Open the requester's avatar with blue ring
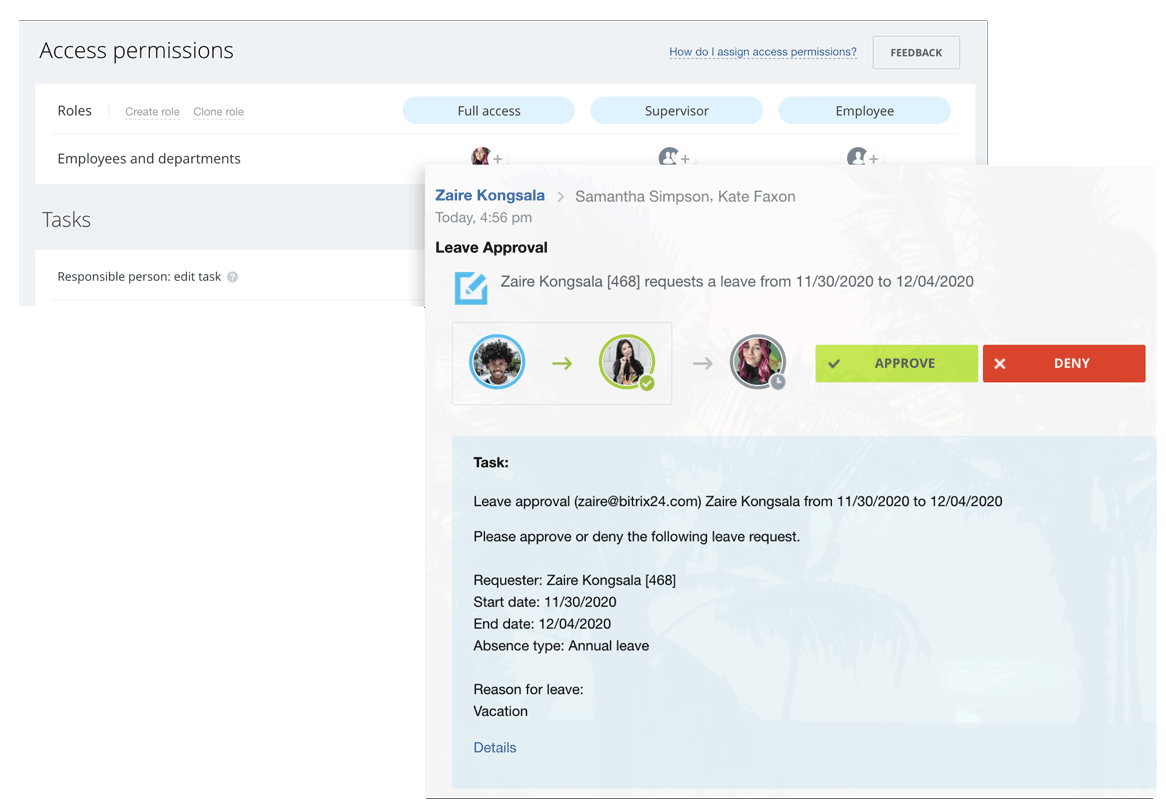The width and height of the screenshot is (1166, 808). pos(497,362)
